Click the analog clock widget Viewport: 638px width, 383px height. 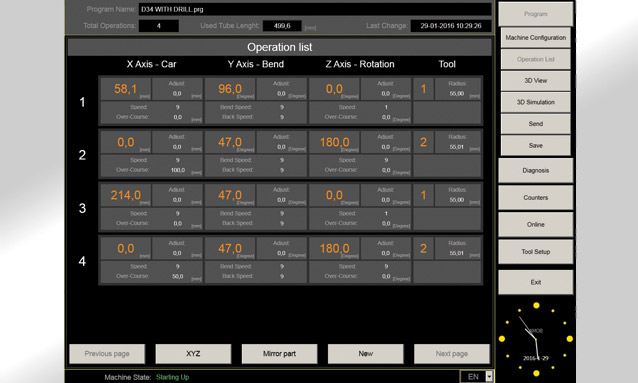point(535,339)
